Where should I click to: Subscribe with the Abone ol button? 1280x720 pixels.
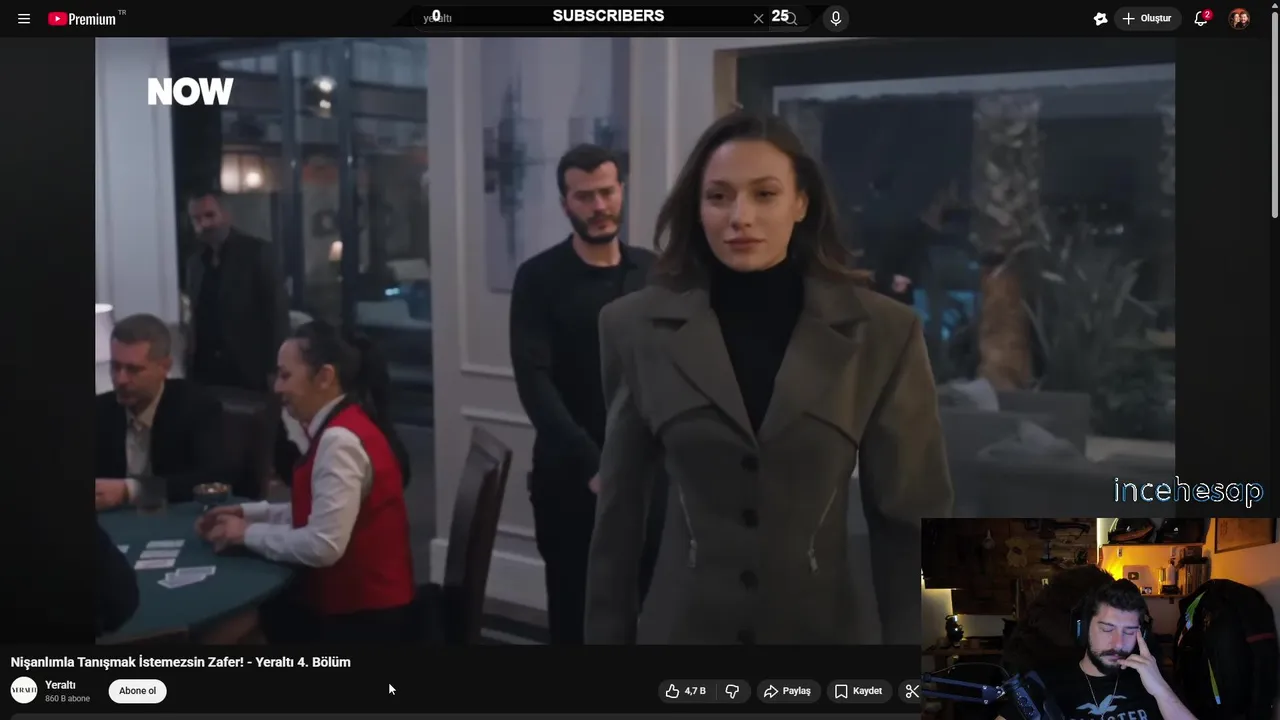click(138, 691)
